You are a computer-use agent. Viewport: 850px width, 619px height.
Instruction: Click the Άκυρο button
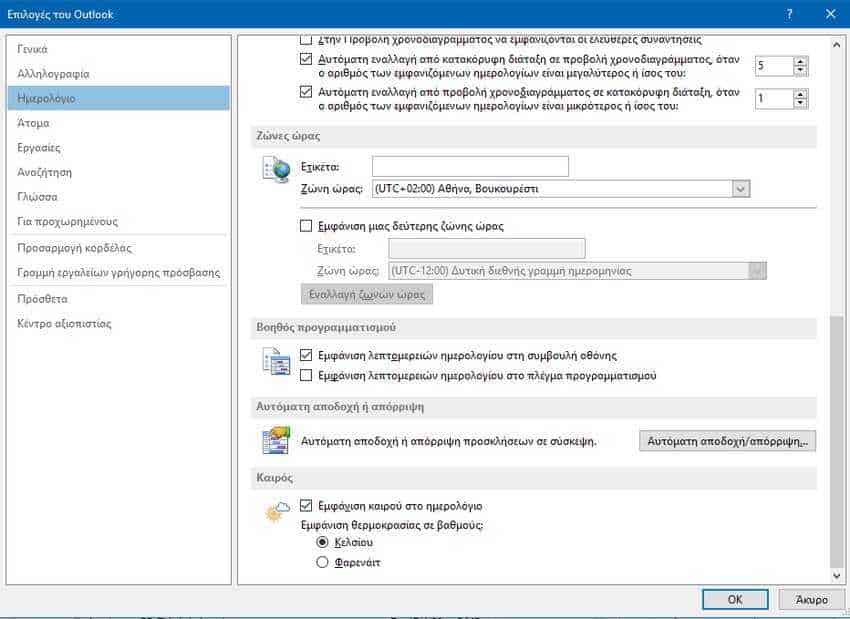click(812, 599)
